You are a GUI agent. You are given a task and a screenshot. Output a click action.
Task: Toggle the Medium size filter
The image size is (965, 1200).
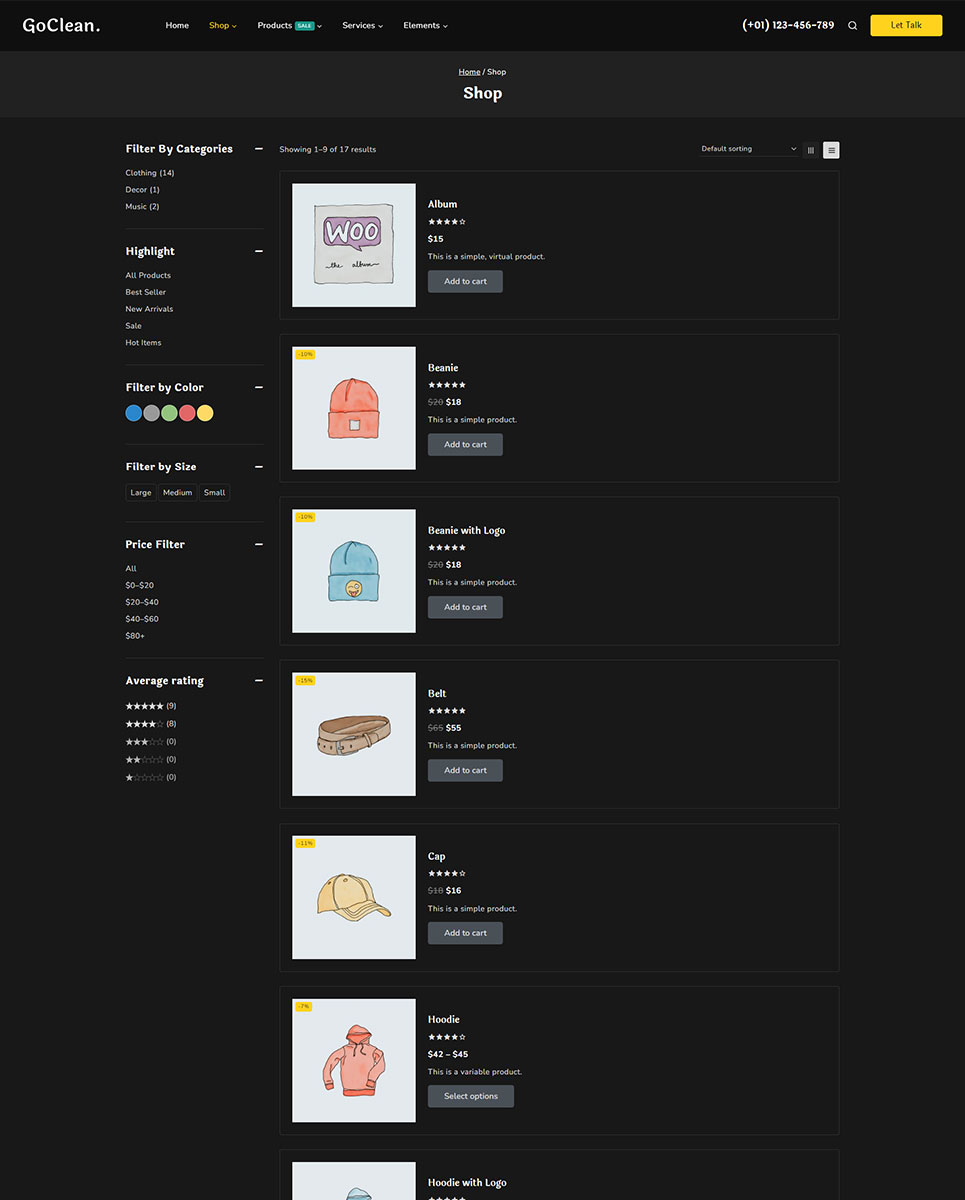pos(177,492)
